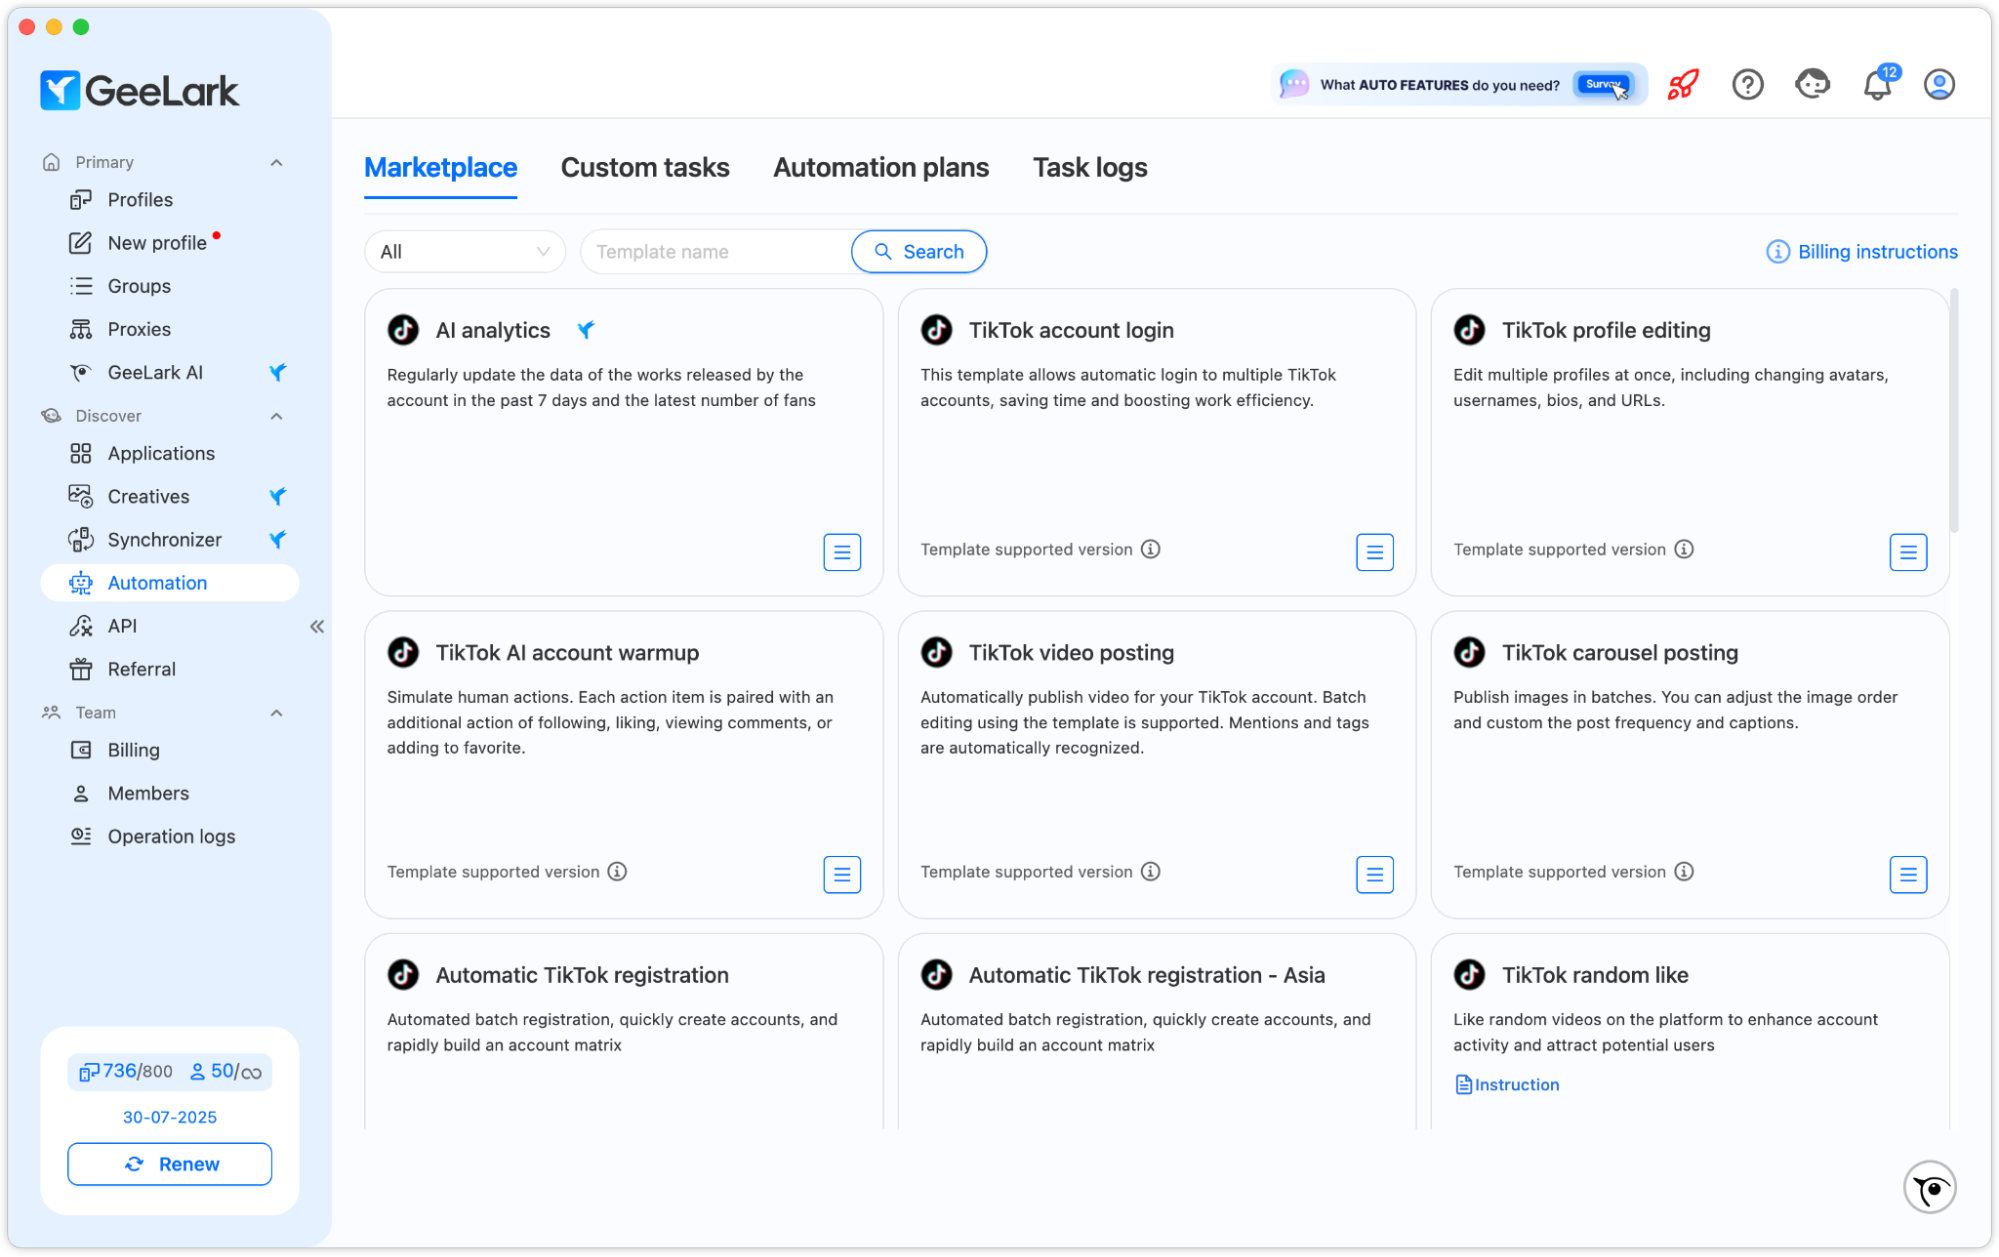The image size is (1999, 1257).
Task: Open Referral in the sidebar
Action: coord(170,669)
